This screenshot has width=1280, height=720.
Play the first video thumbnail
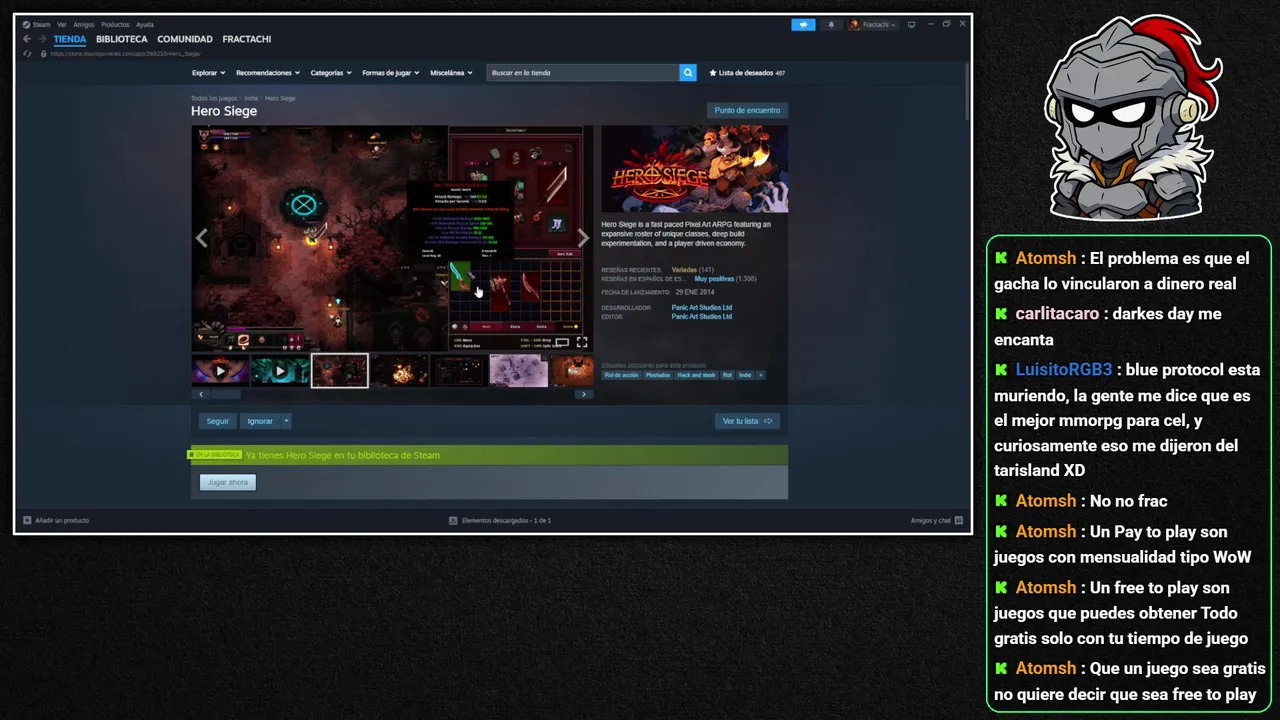point(220,371)
